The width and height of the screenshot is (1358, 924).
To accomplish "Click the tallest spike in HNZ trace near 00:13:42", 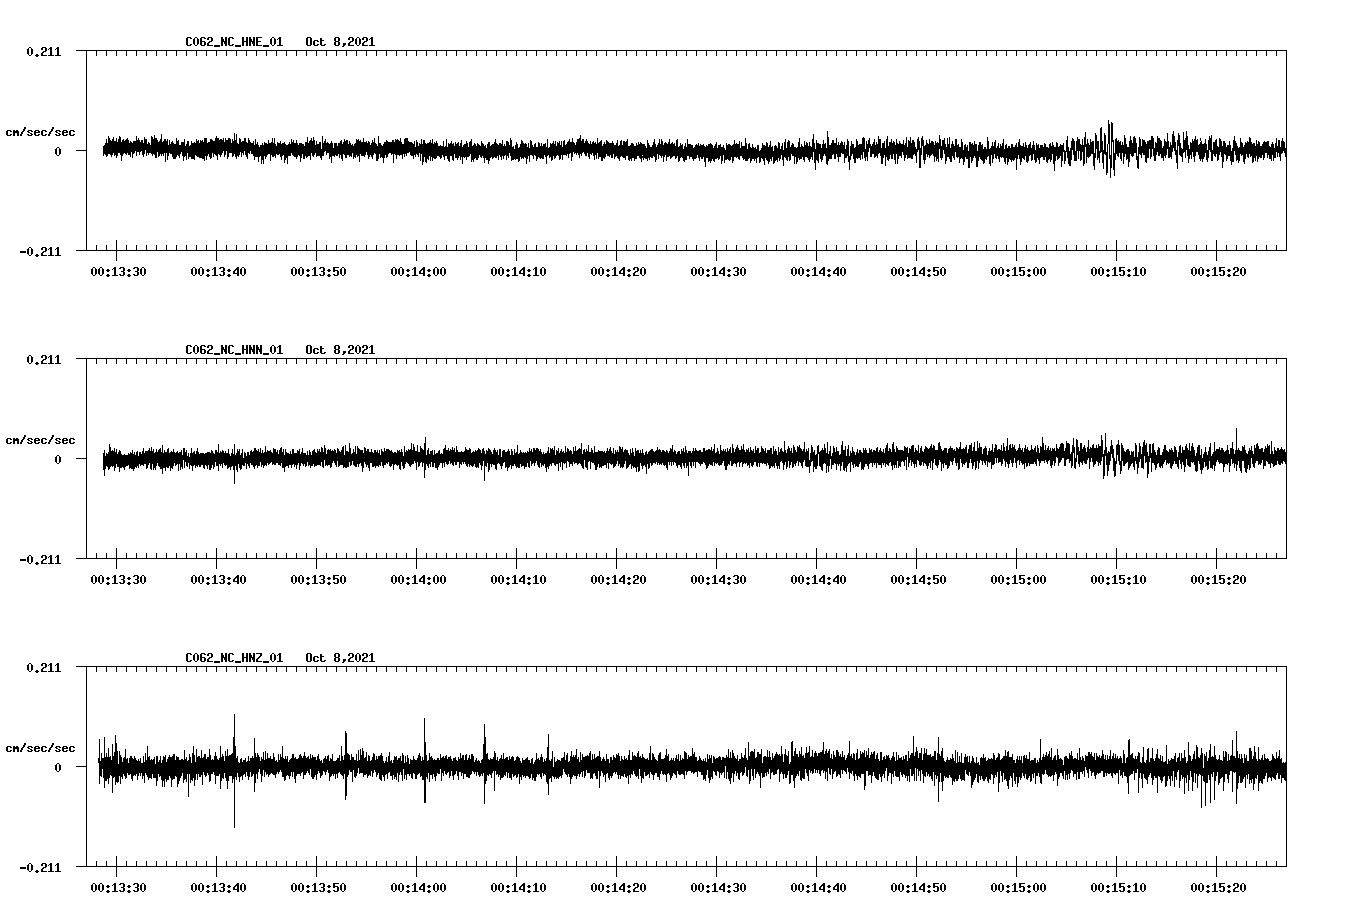I will pos(235,770).
